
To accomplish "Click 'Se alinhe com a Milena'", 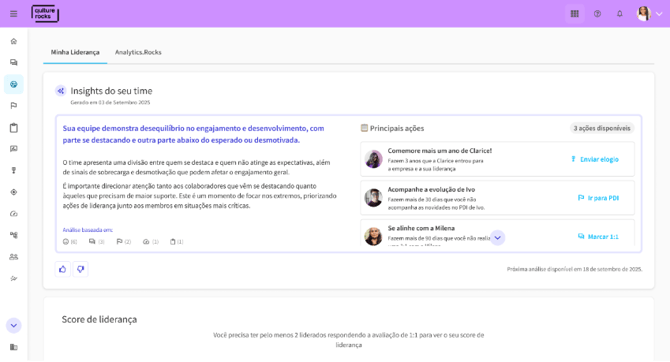I will pyautogui.click(x=421, y=228).
